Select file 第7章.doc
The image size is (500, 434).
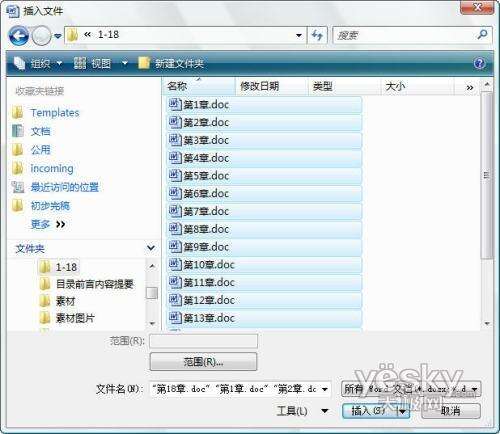pyautogui.click(x=264, y=211)
